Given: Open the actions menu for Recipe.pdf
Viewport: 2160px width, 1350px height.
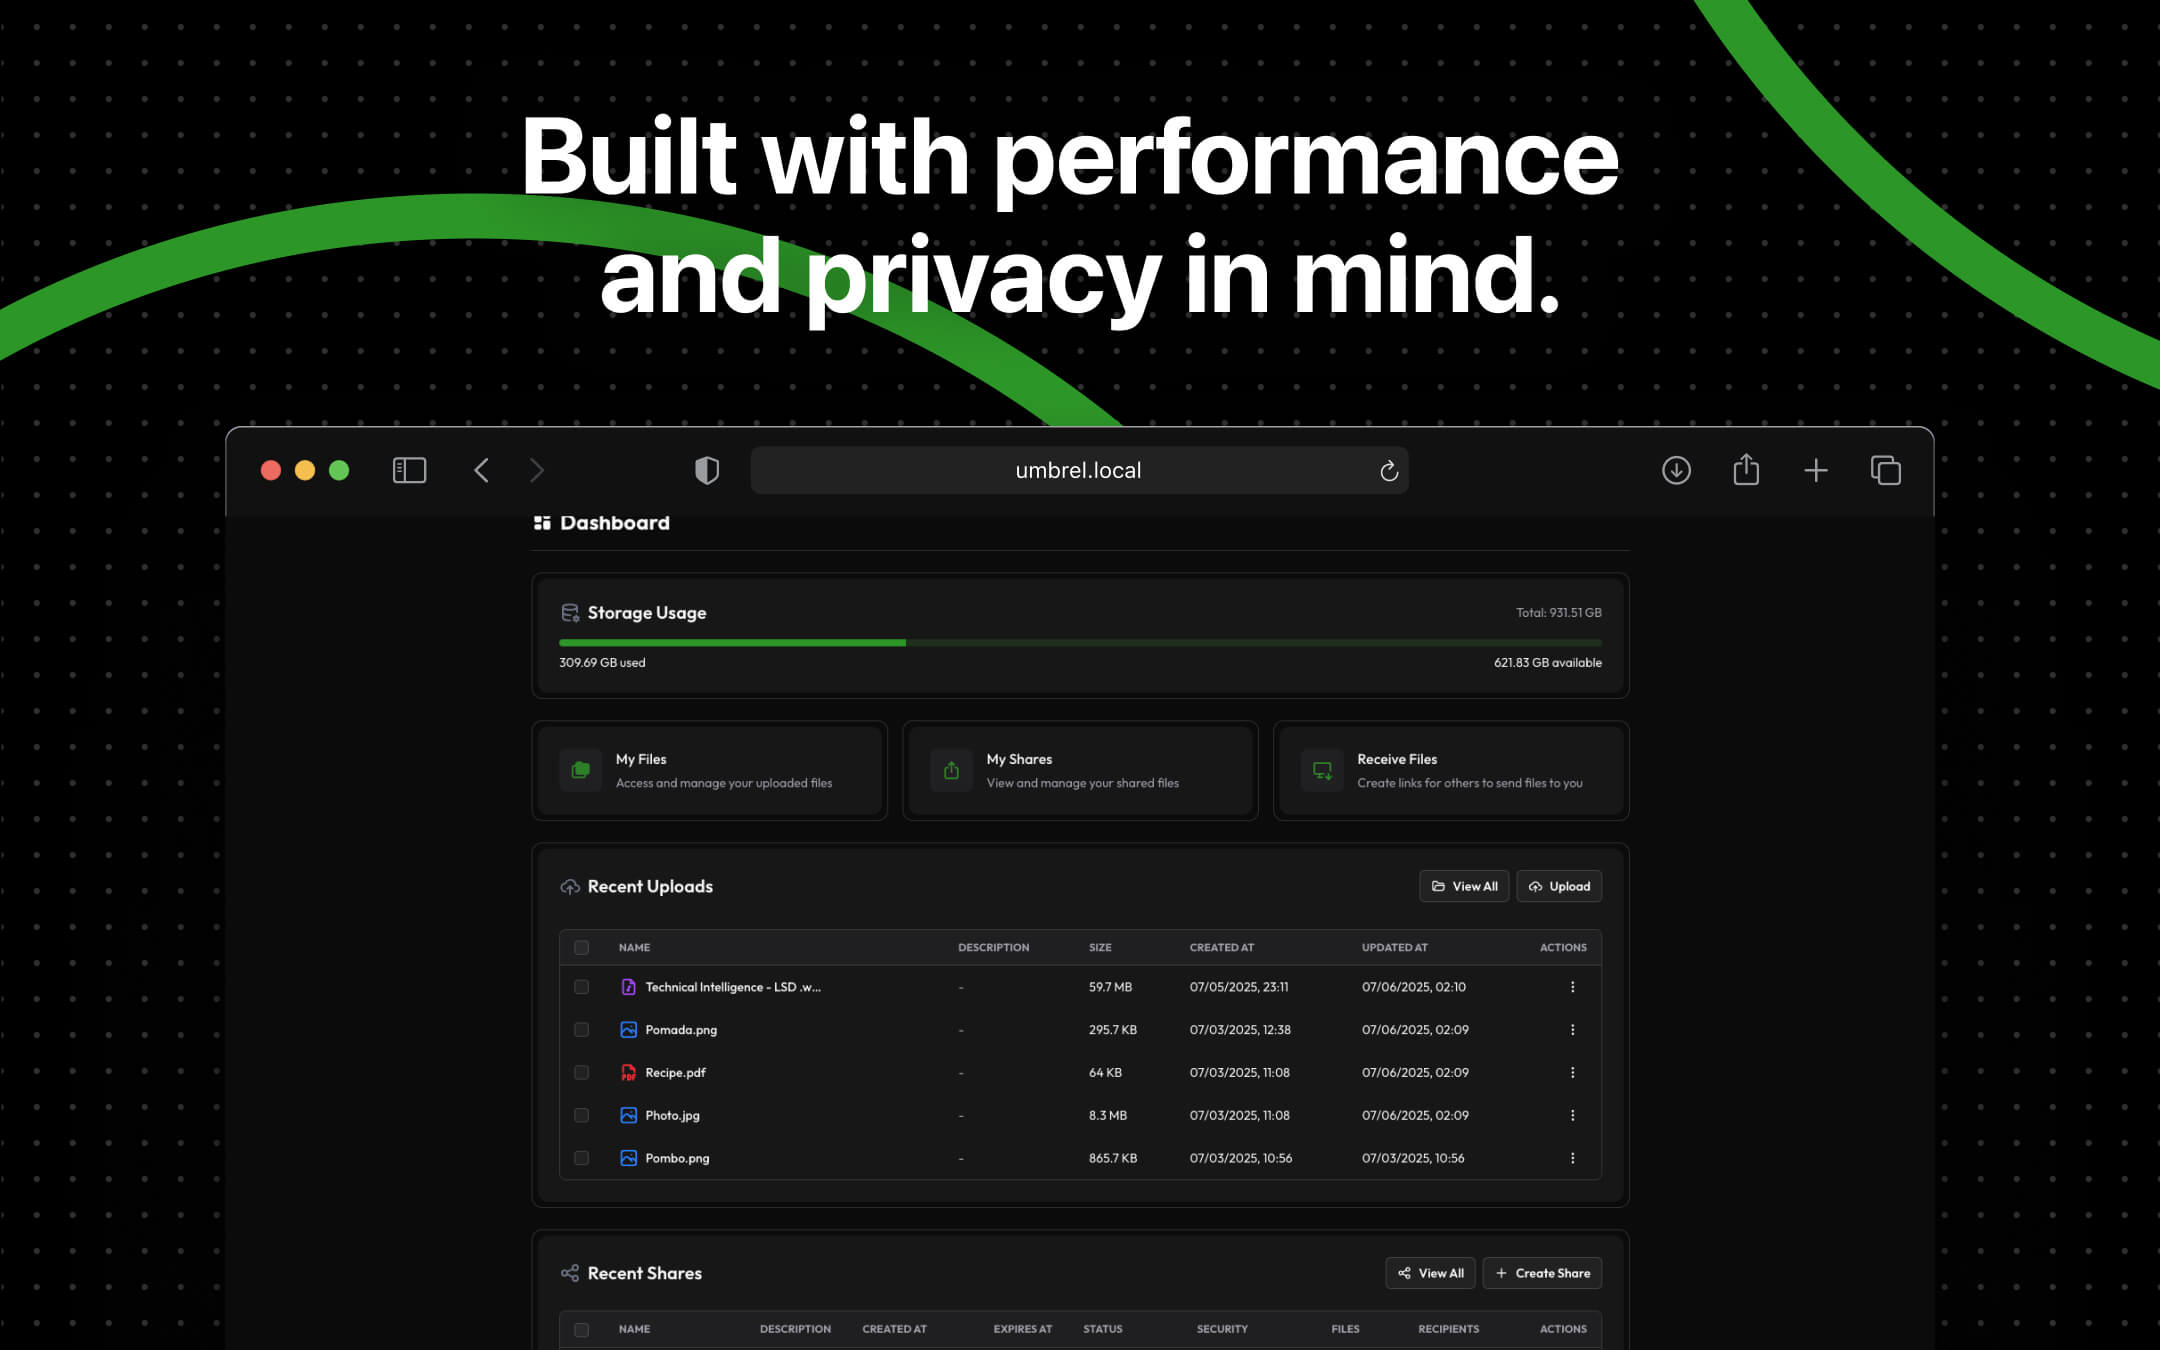Looking at the screenshot, I should (1573, 1072).
